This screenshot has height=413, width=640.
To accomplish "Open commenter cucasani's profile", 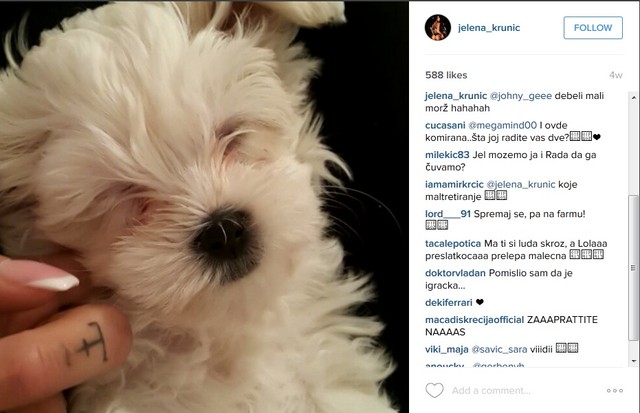I will 445,125.
